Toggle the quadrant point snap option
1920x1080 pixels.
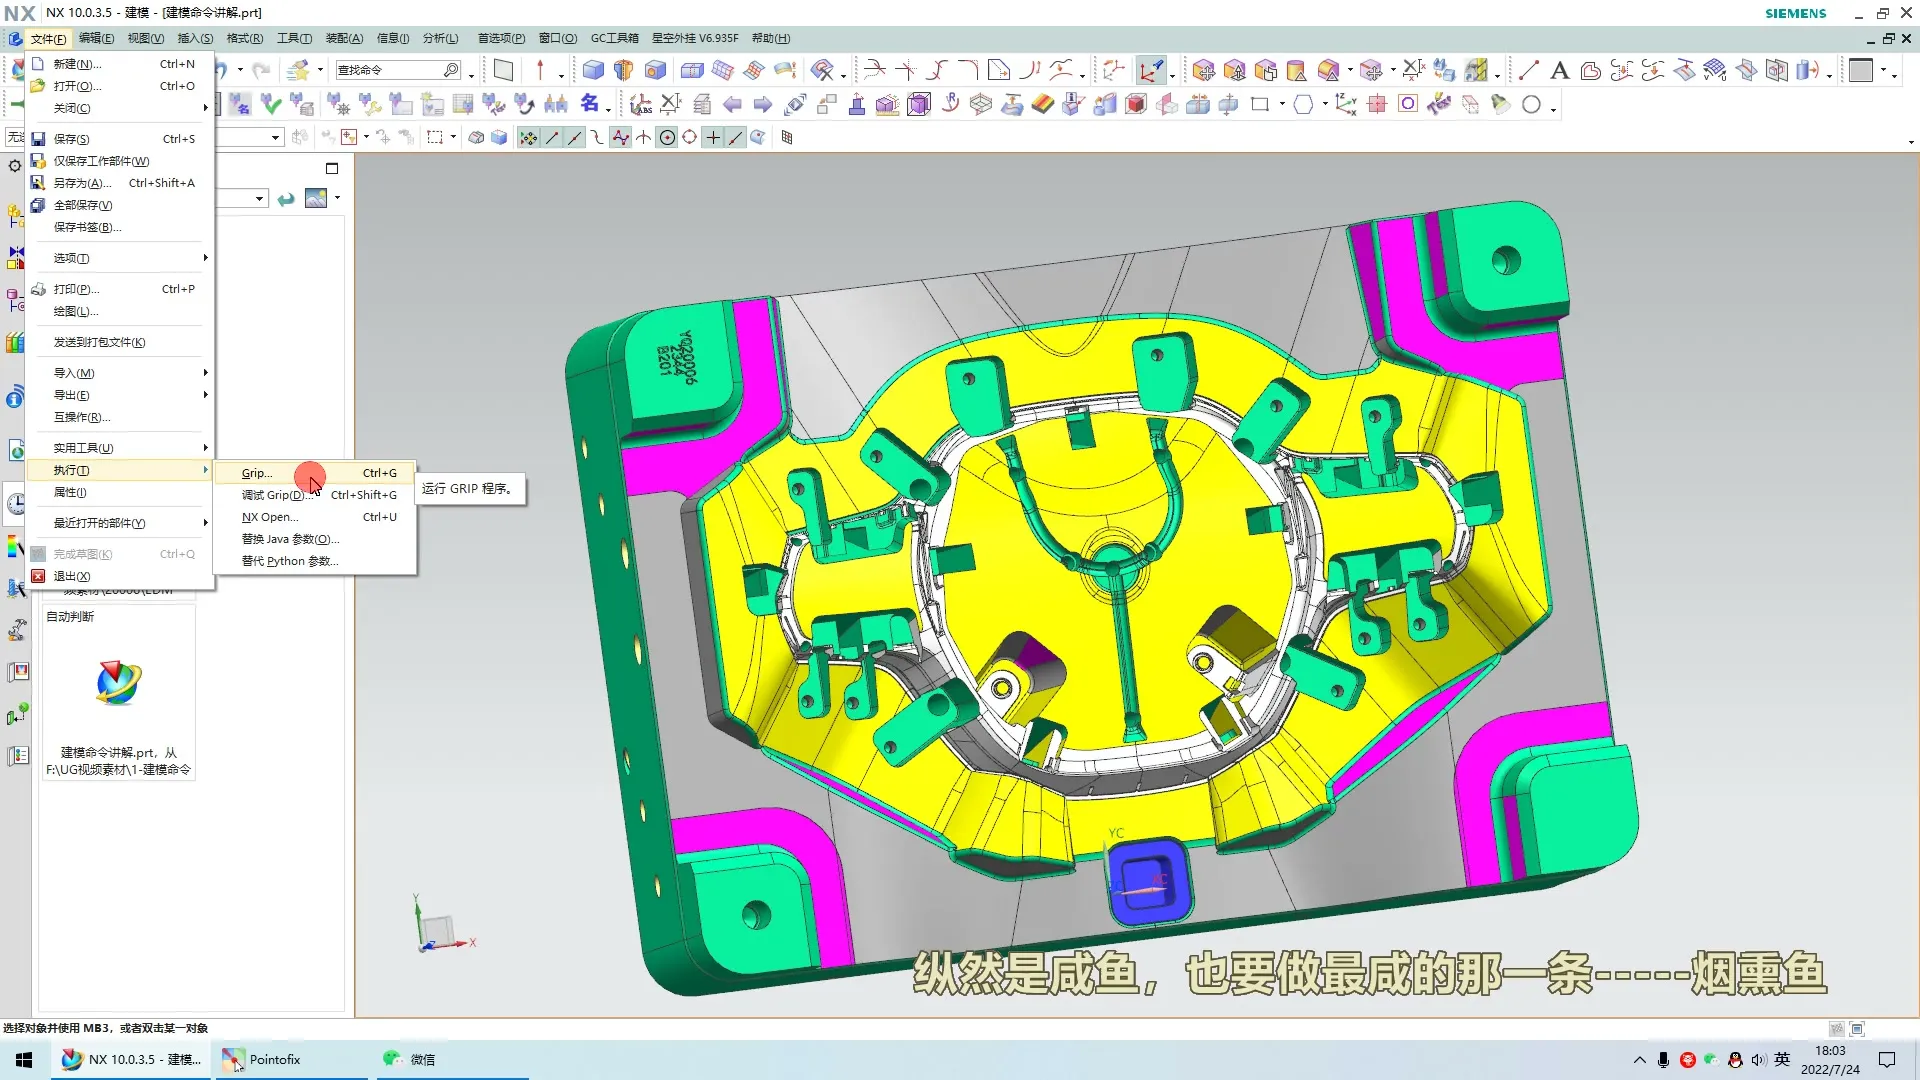(x=690, y=138)
